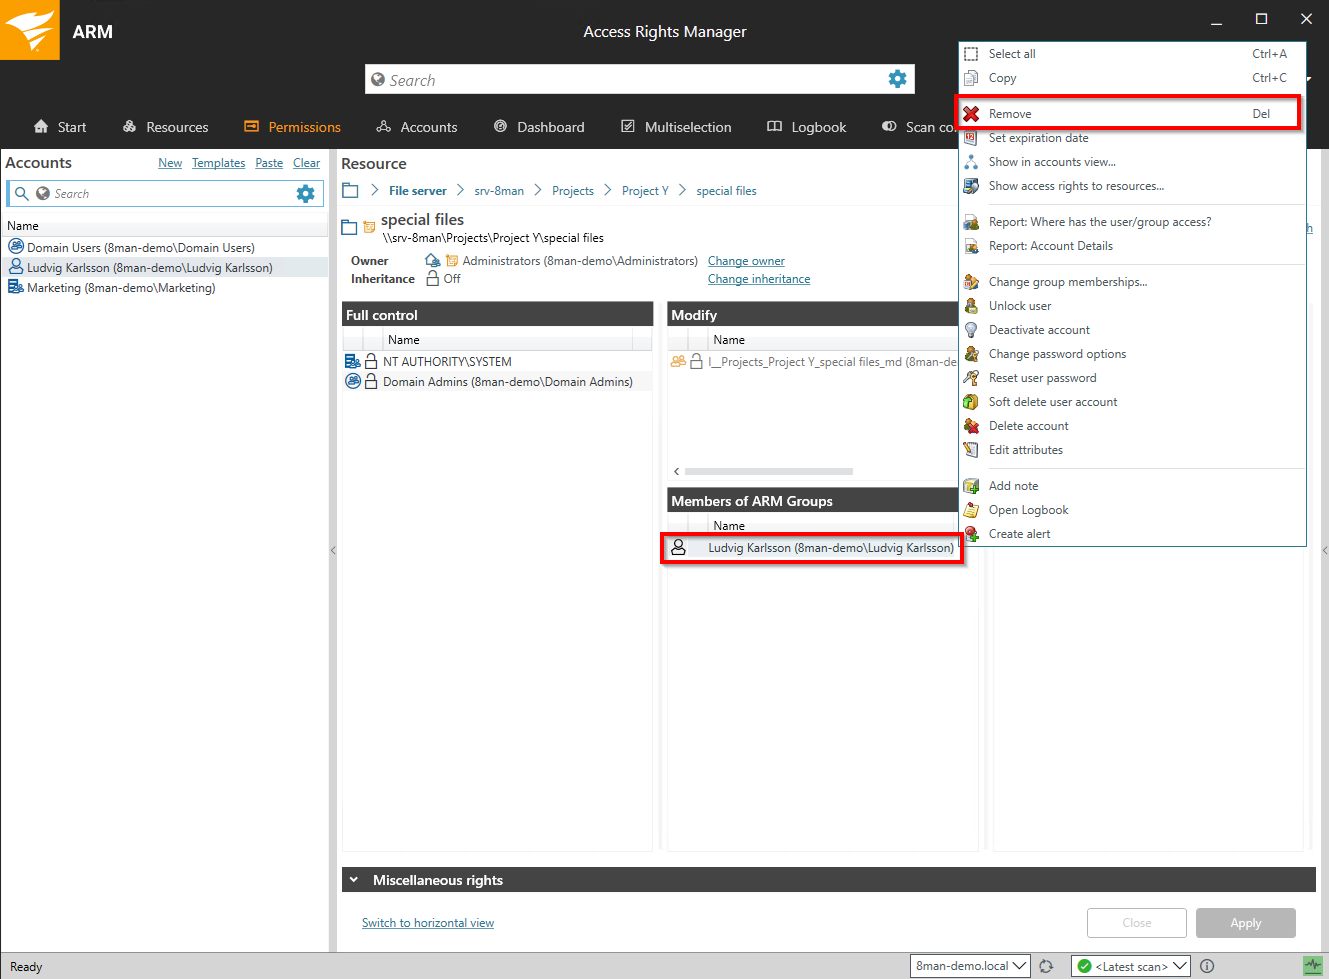1329x979 pixels.
Task: Click the info icon in the status bar
Action: click(x=1207, y=966)
